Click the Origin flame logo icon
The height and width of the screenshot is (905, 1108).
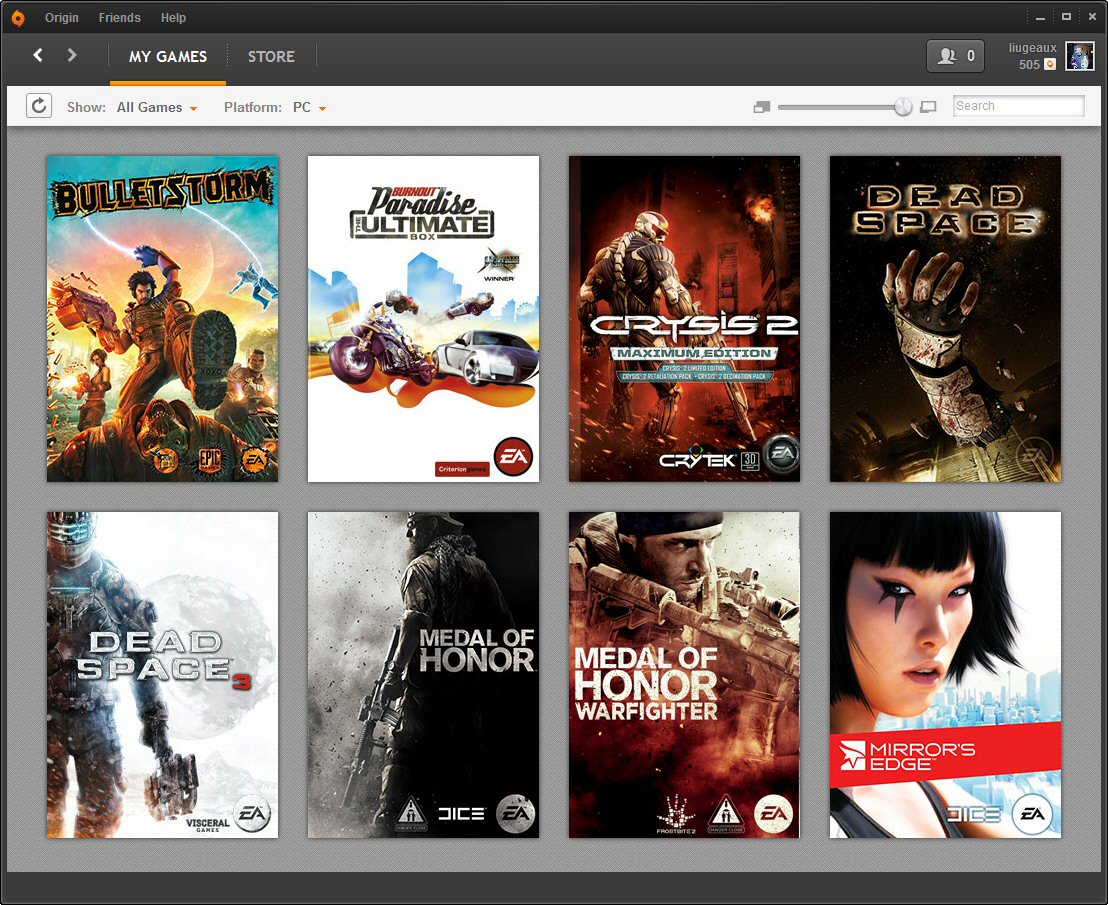point(18,17)
